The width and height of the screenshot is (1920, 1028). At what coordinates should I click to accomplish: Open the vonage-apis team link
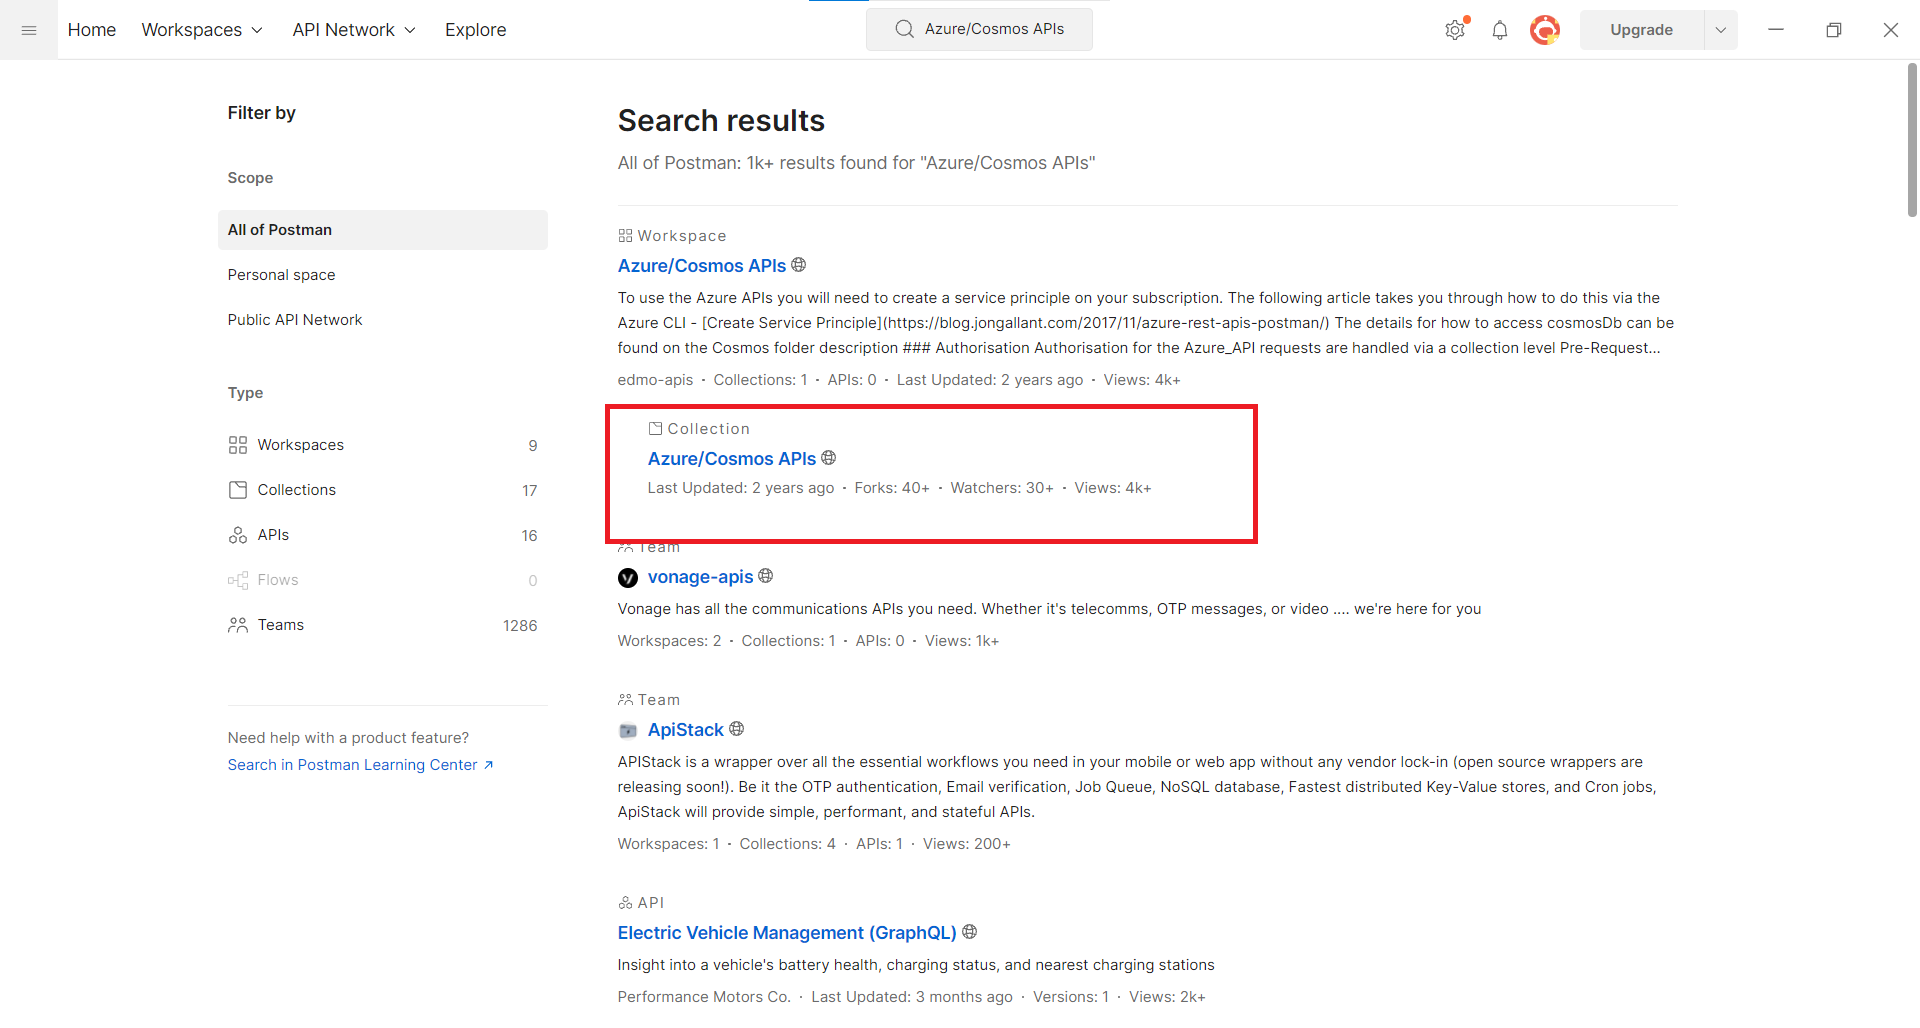pos(701,577)
